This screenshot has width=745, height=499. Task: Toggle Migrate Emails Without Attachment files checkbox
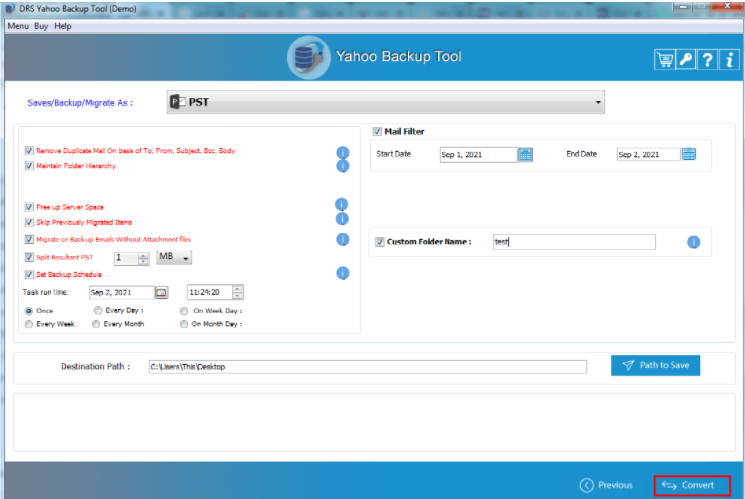pyautogui.click(x=29, y=240)
